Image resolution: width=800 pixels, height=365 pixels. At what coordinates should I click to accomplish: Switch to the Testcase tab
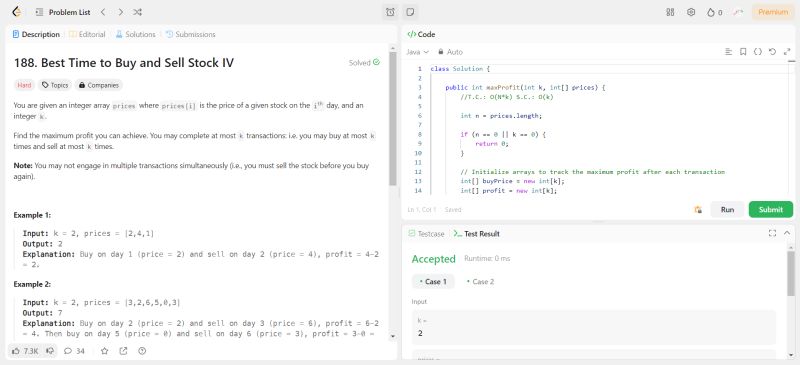[x=427, y=234]
